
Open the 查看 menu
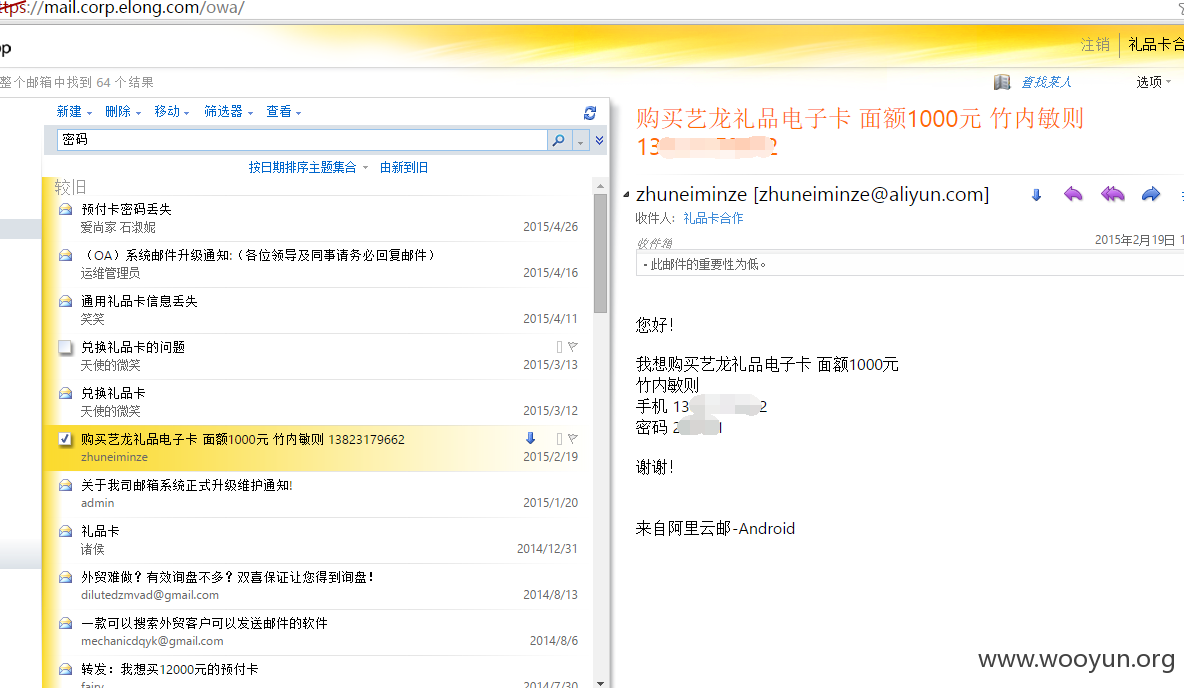click(283, 112)
